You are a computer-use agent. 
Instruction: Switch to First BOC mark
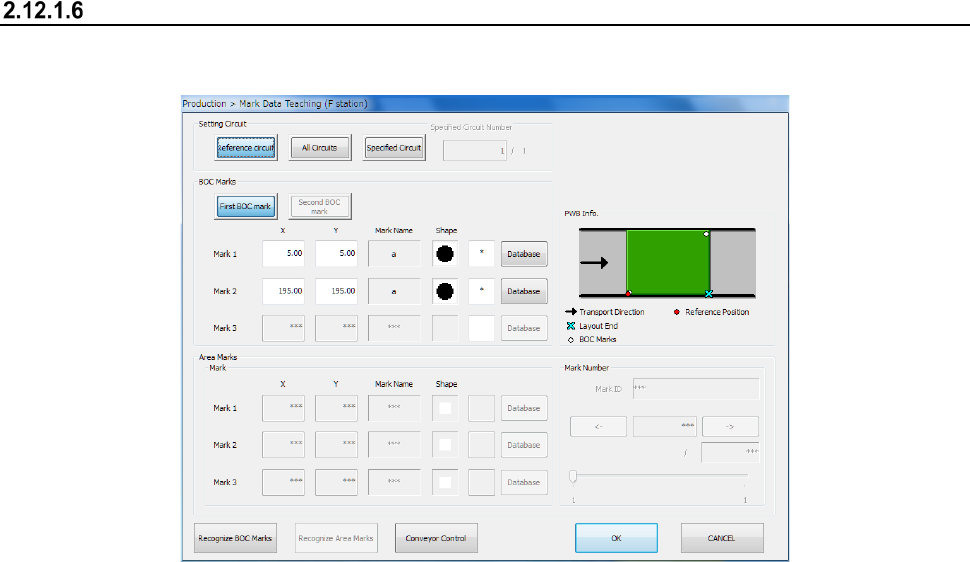(246, 206)
